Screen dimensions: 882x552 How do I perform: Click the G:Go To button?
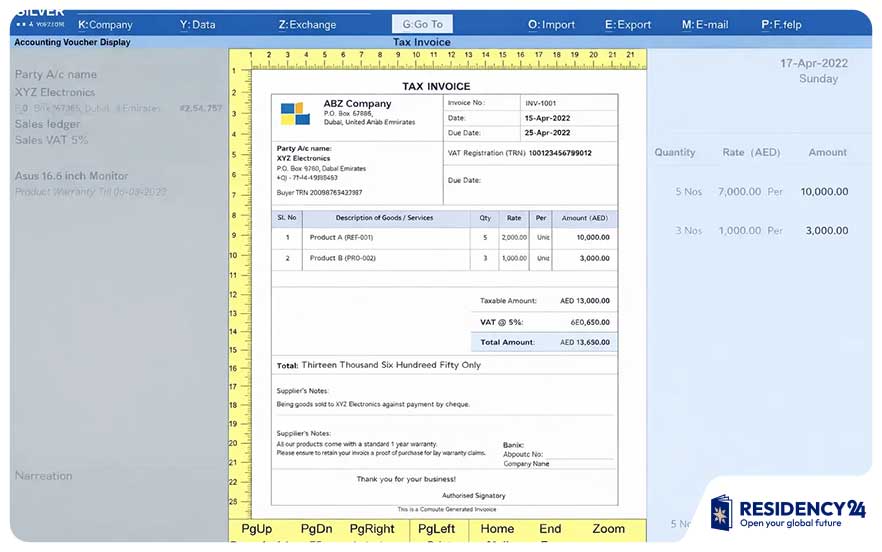[x=422, y=24]
